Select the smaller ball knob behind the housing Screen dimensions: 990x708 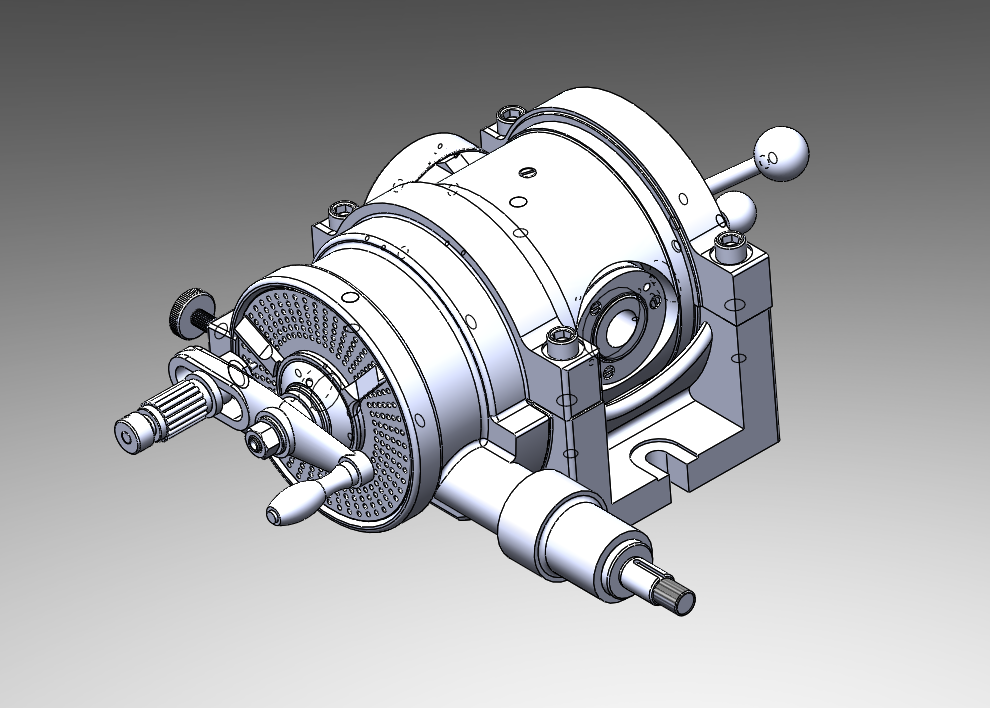(738, 211)
